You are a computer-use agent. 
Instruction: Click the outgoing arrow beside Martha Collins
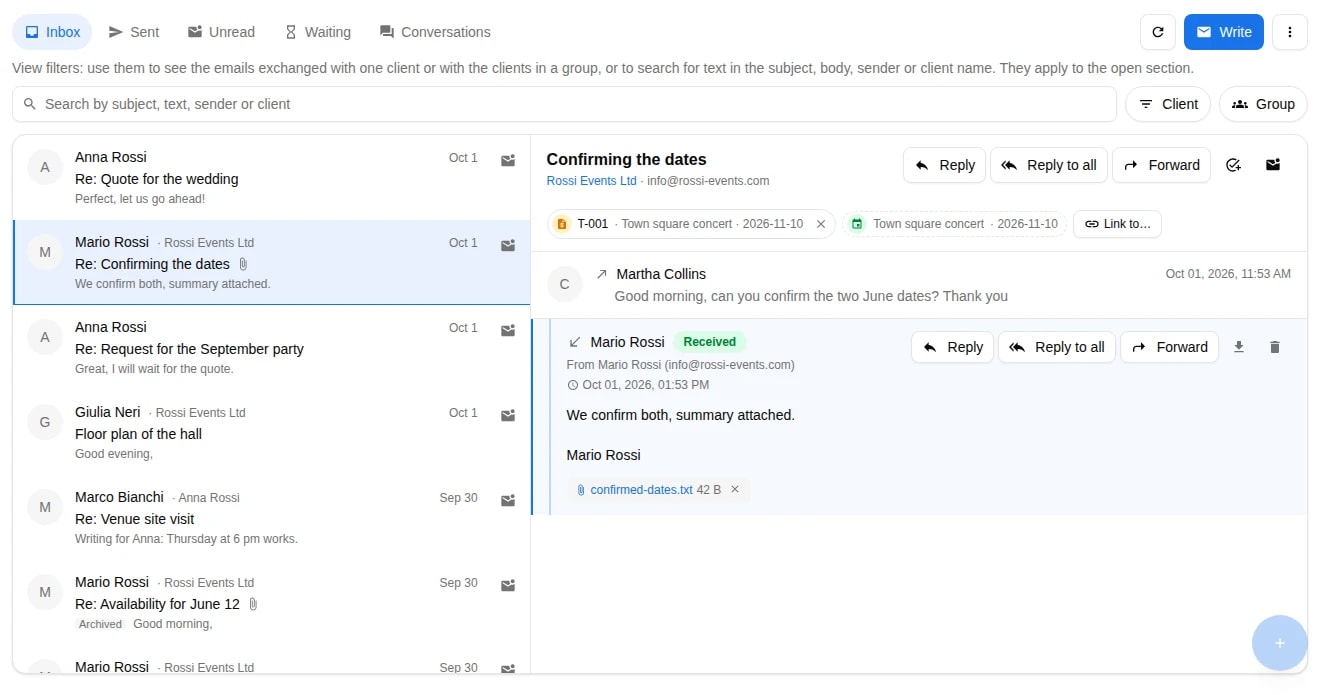(602, 274)
